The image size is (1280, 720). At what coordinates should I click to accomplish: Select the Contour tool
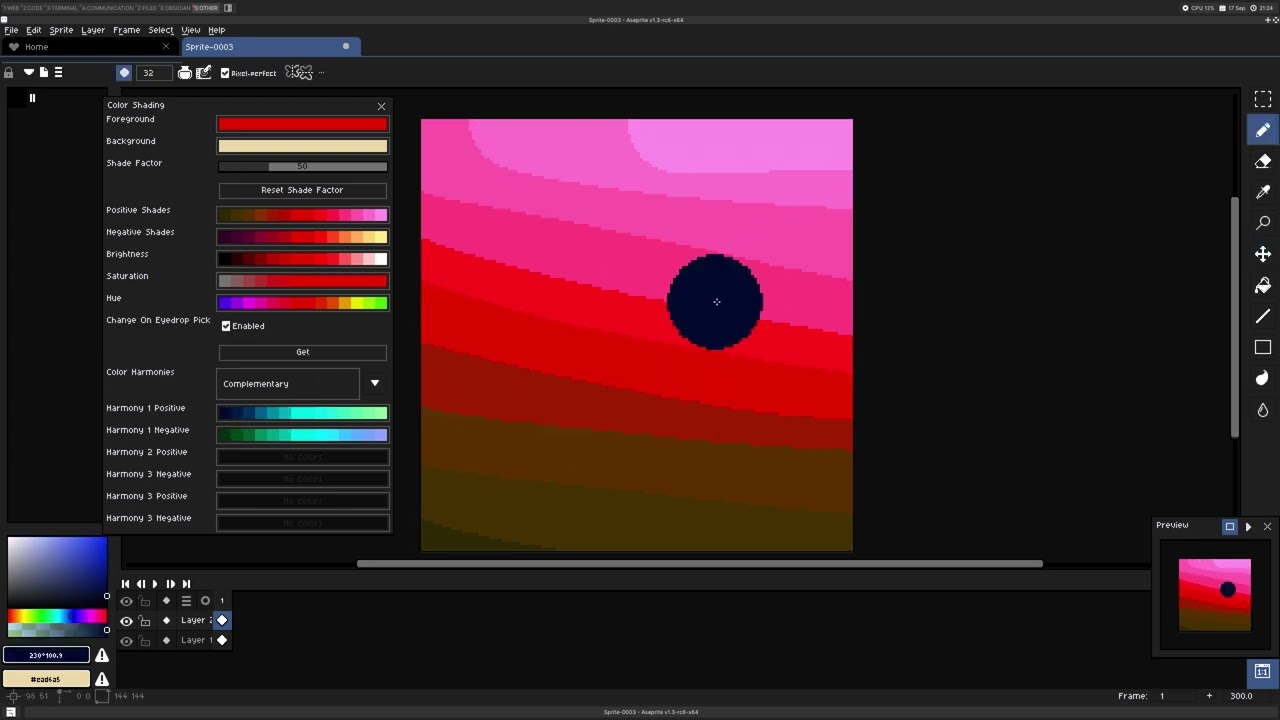(x=1263, y=378)
